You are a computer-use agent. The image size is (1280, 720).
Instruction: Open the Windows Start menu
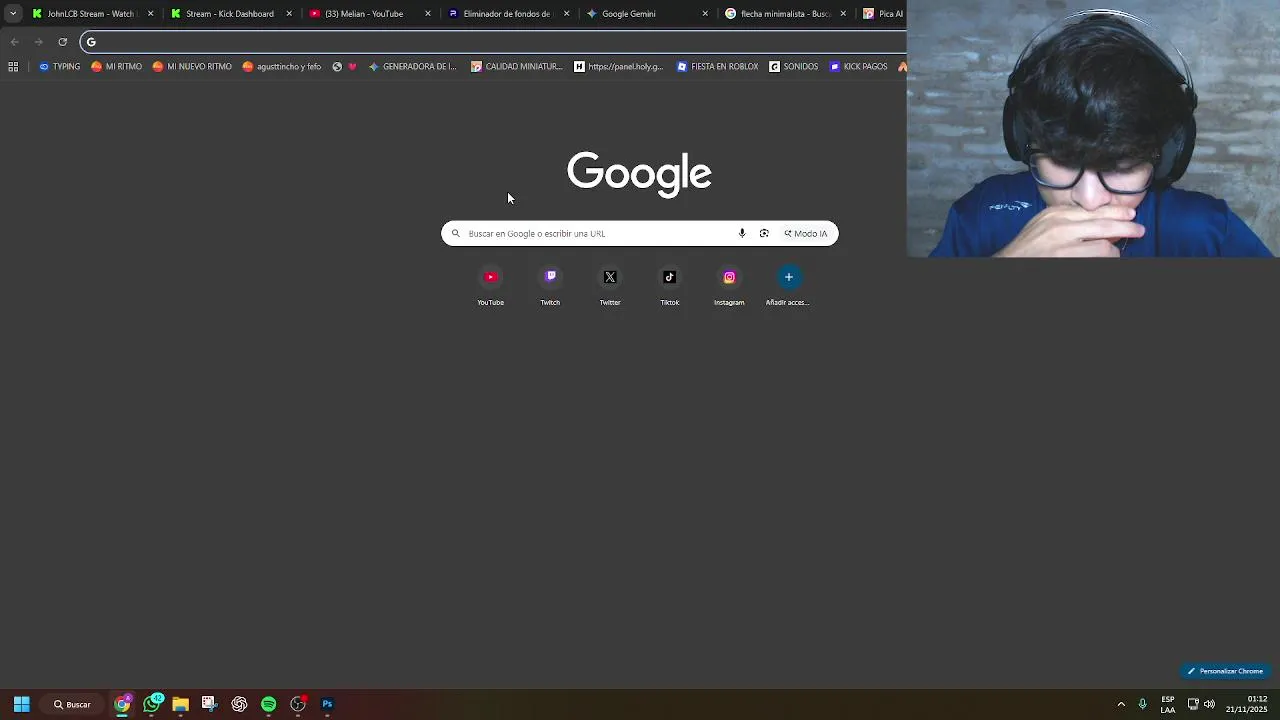[x=21, y=704]
